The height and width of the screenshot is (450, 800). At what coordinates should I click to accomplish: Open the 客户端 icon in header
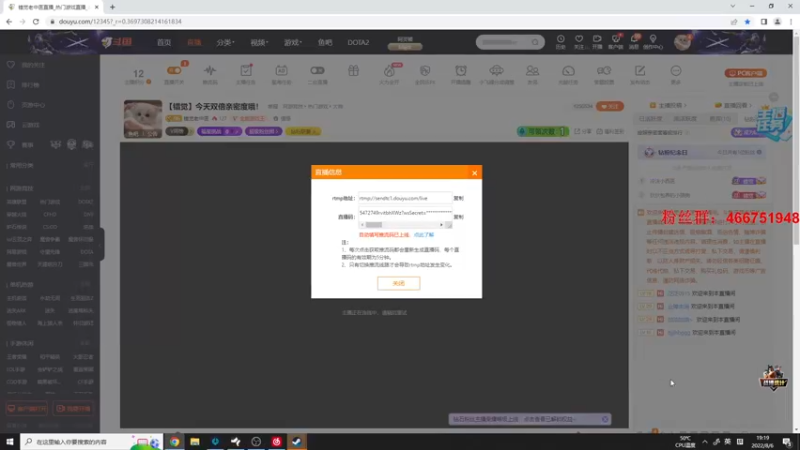click(x=616, y=42)
